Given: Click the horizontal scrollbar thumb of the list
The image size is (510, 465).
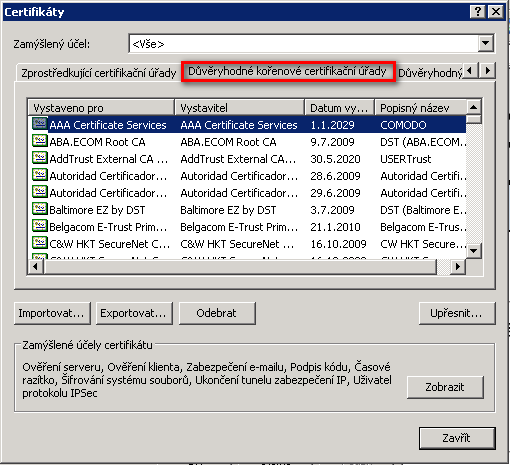Looking at the screenshot, I should (240, 266).
